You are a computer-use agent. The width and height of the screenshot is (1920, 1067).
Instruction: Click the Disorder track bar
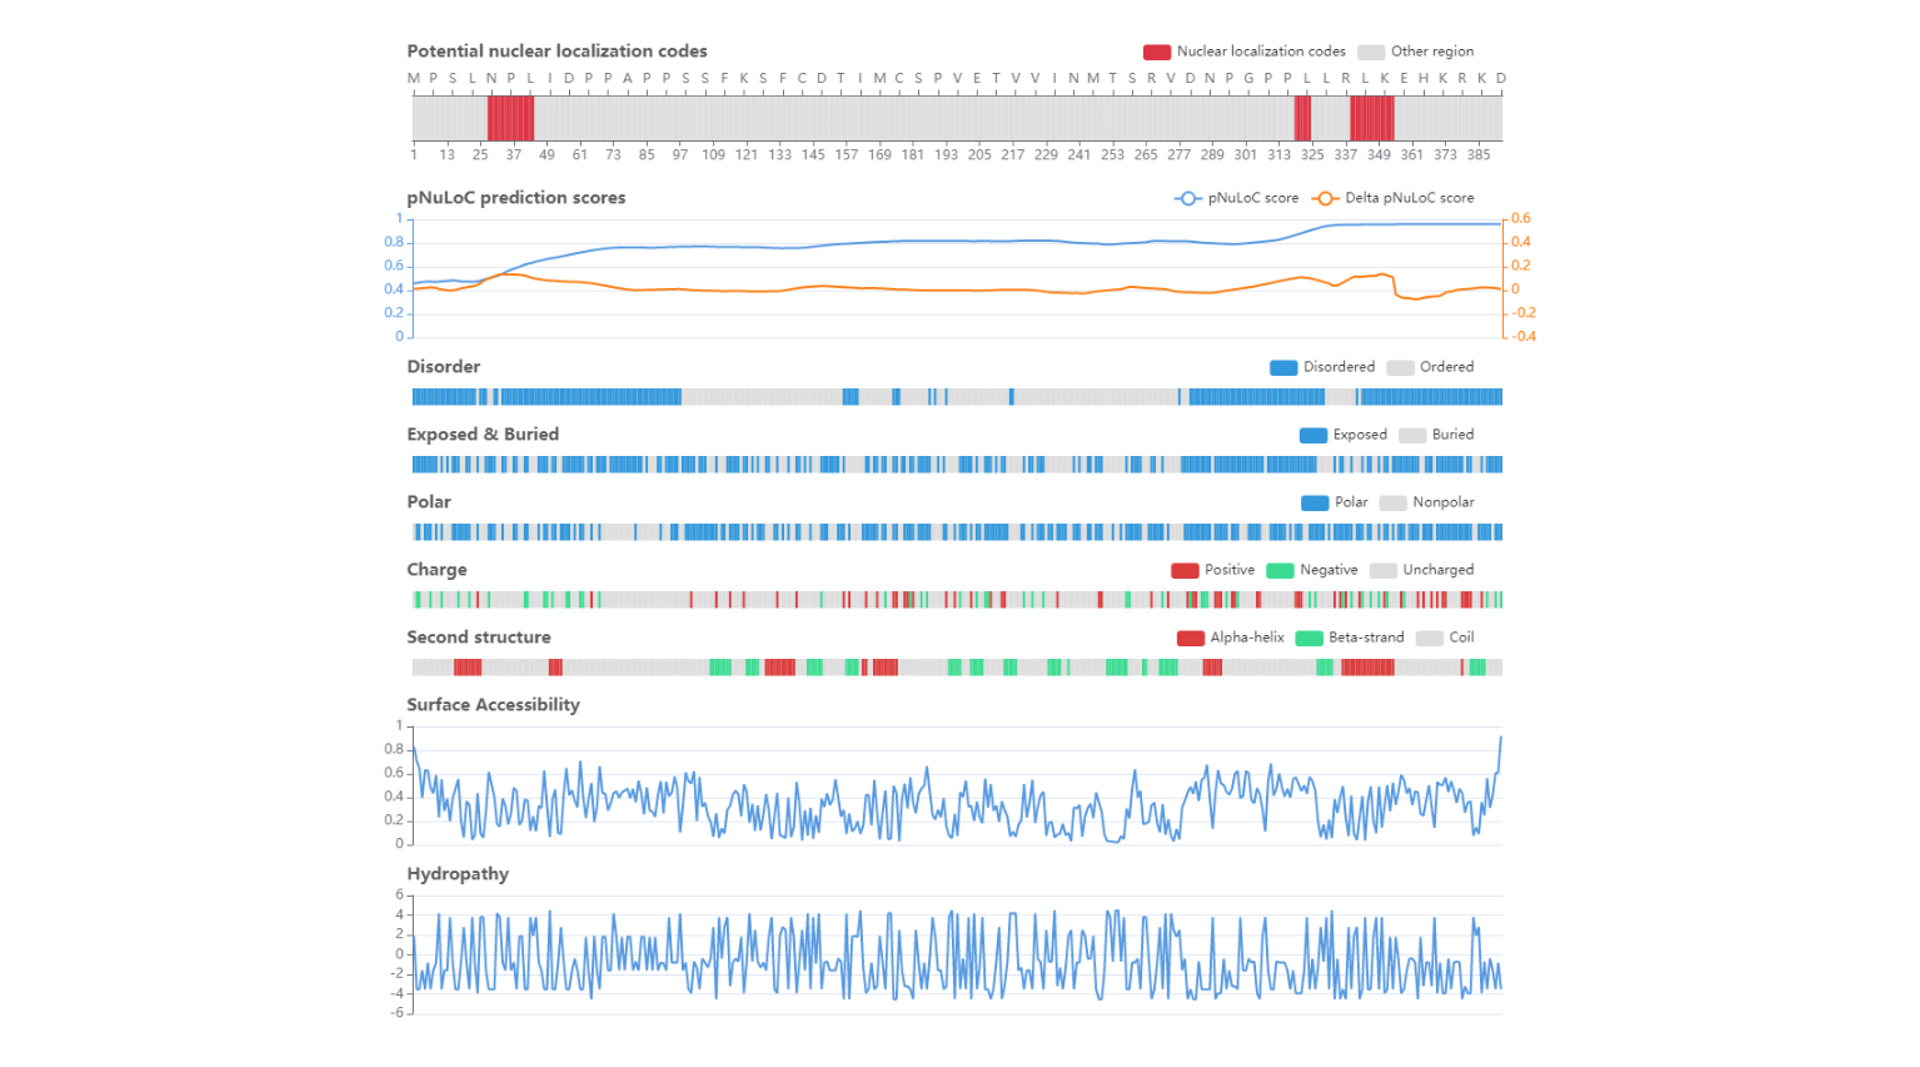957,397
